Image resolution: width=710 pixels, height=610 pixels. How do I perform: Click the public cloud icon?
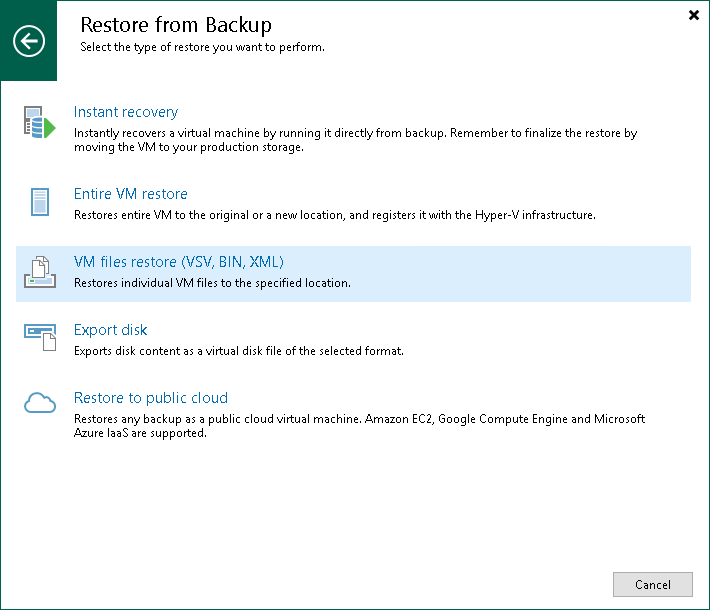tap(40, 404)
